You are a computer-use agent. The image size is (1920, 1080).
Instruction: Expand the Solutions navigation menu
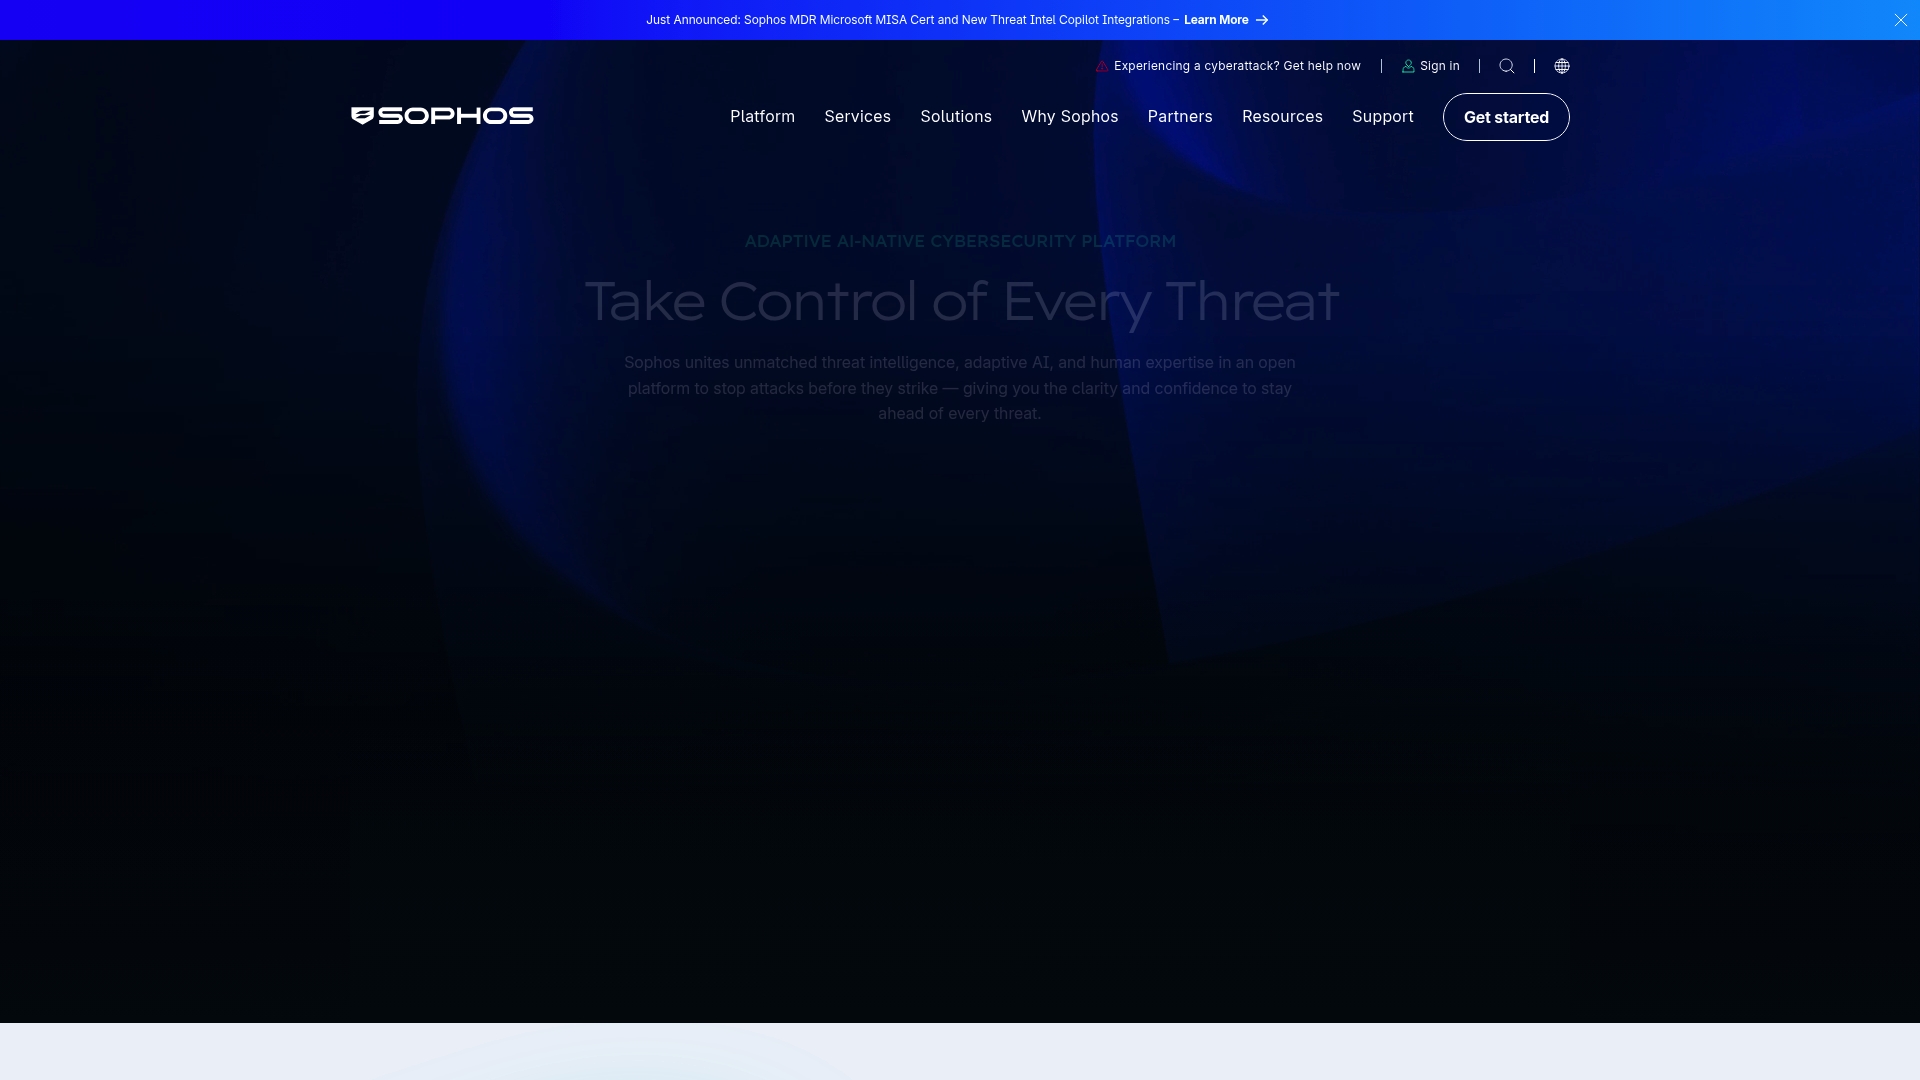[956, 117]
